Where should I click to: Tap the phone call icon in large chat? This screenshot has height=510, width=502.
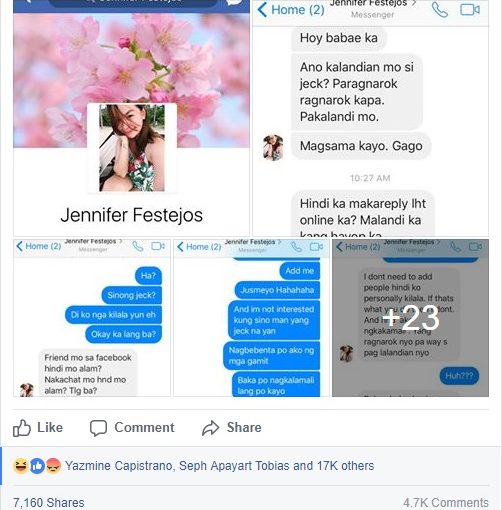[440, 10]
